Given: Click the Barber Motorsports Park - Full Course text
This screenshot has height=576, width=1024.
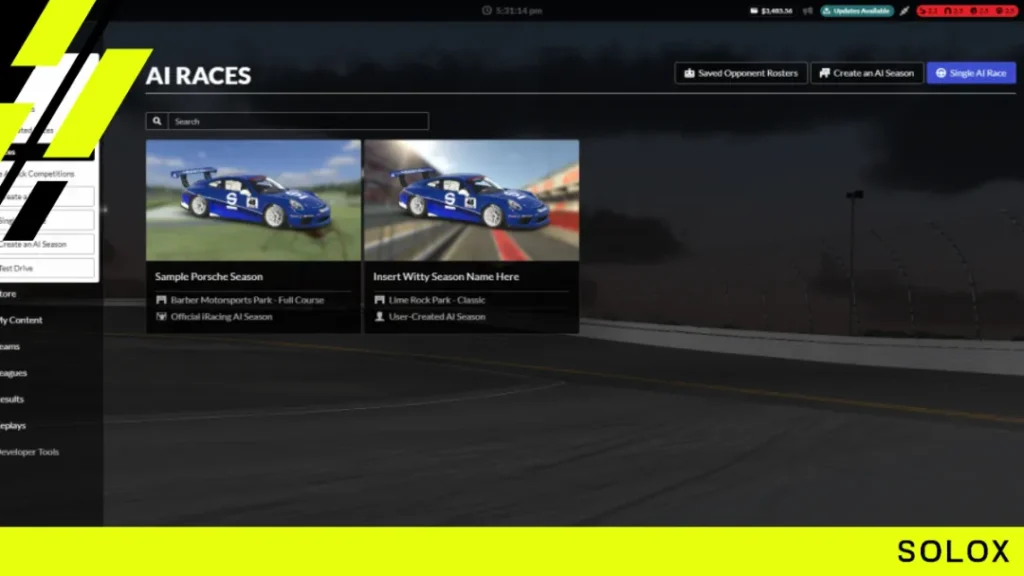Looking at the screenshot, I should tap(248, 300).
